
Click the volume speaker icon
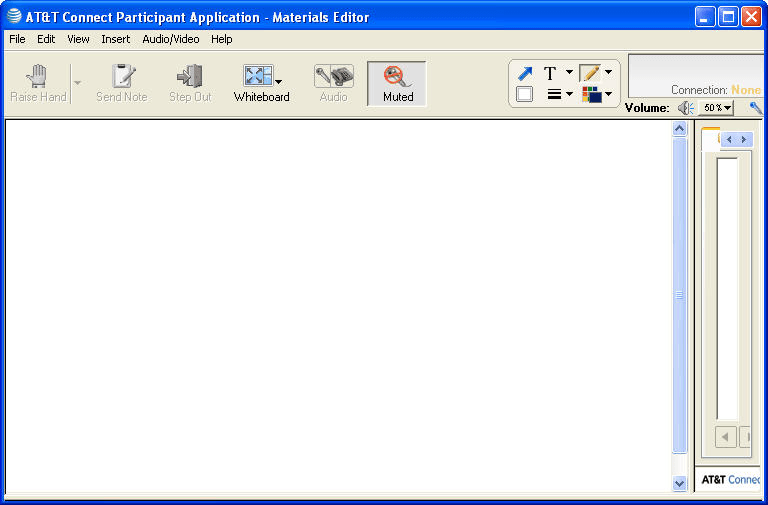click(685, 108)
